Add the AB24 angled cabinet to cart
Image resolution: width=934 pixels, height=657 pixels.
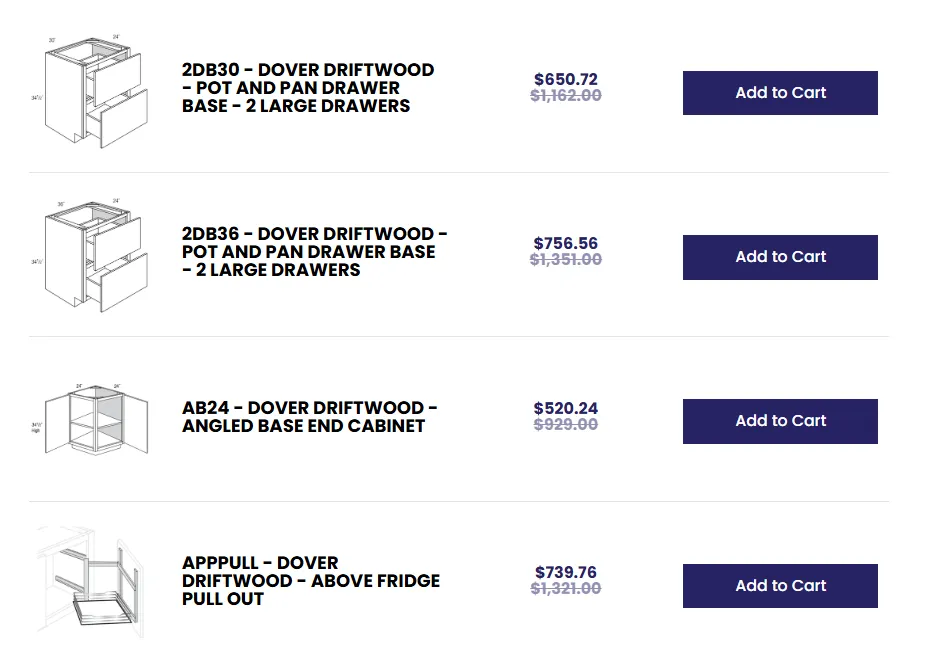point(780,421)
